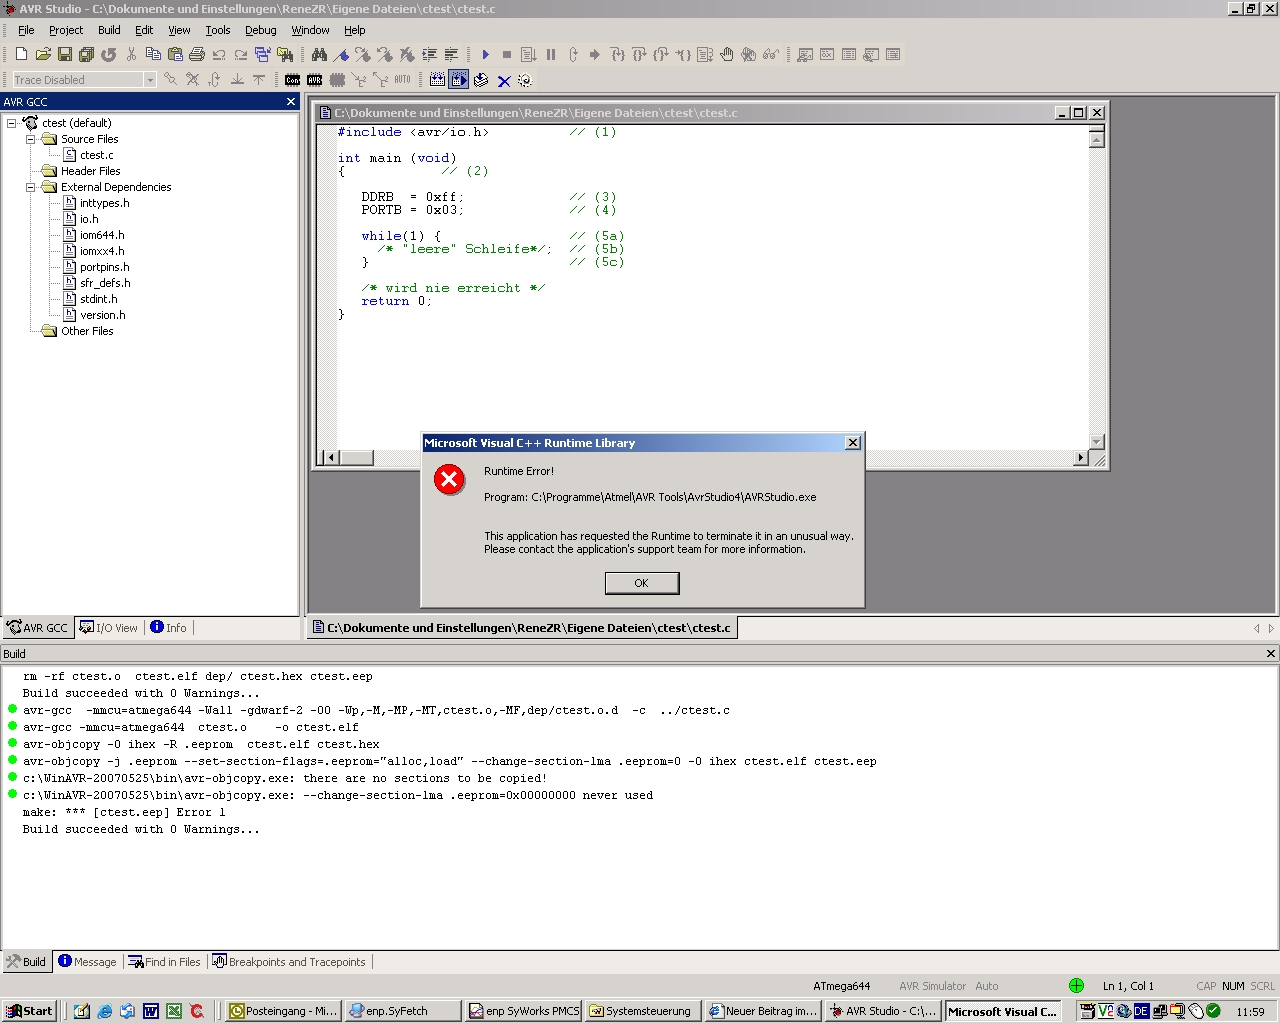The image size is (1280, 1024).
Task: Click the Open folder icon in toolbar
Action: pos(43,55)
